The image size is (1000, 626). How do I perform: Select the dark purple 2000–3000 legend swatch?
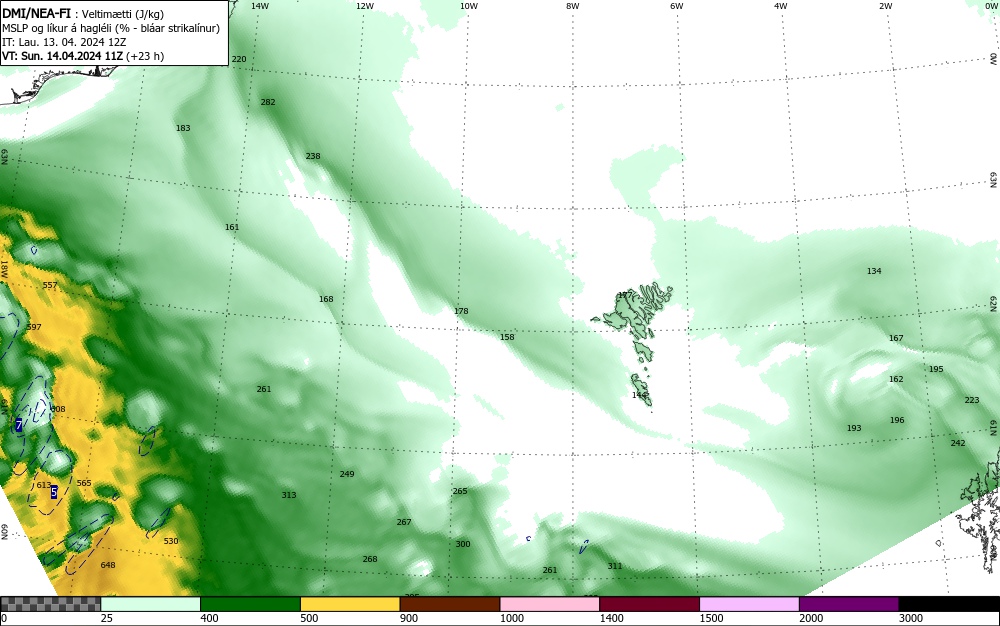point(849,604)
